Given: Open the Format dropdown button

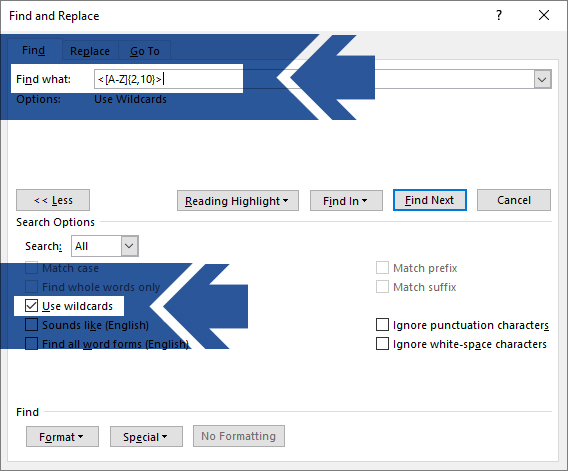Looking at the screenshot, I should 62,437.
